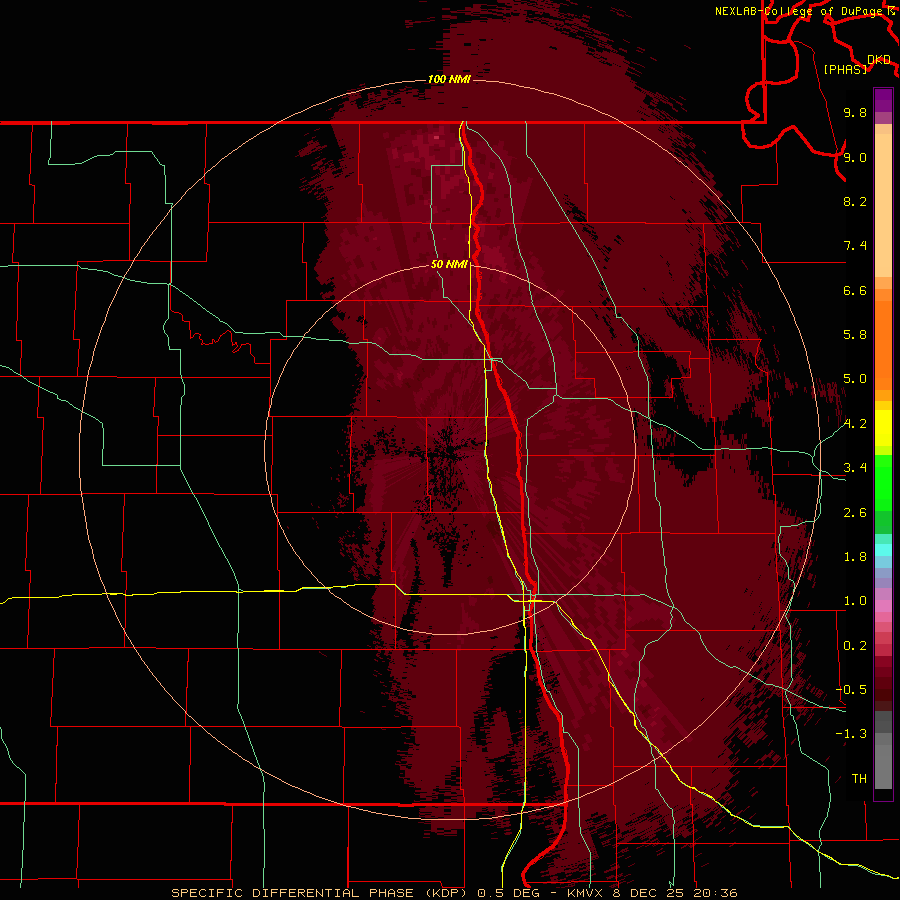Viewport: 900px width, 900px height.
Task: Click the 4.2 value on the color scale
Action: [x=855, y=424]
